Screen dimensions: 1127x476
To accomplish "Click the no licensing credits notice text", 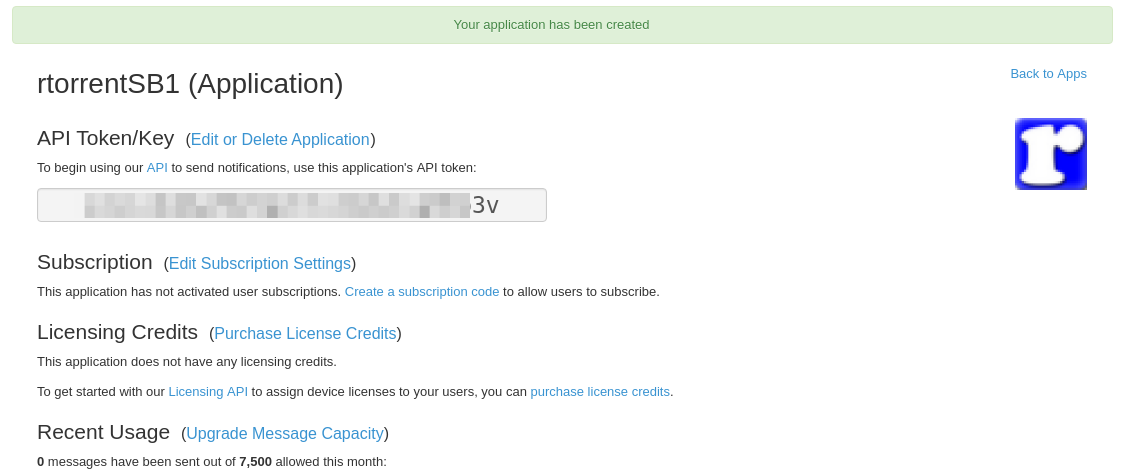I will [x=187, y=362].
